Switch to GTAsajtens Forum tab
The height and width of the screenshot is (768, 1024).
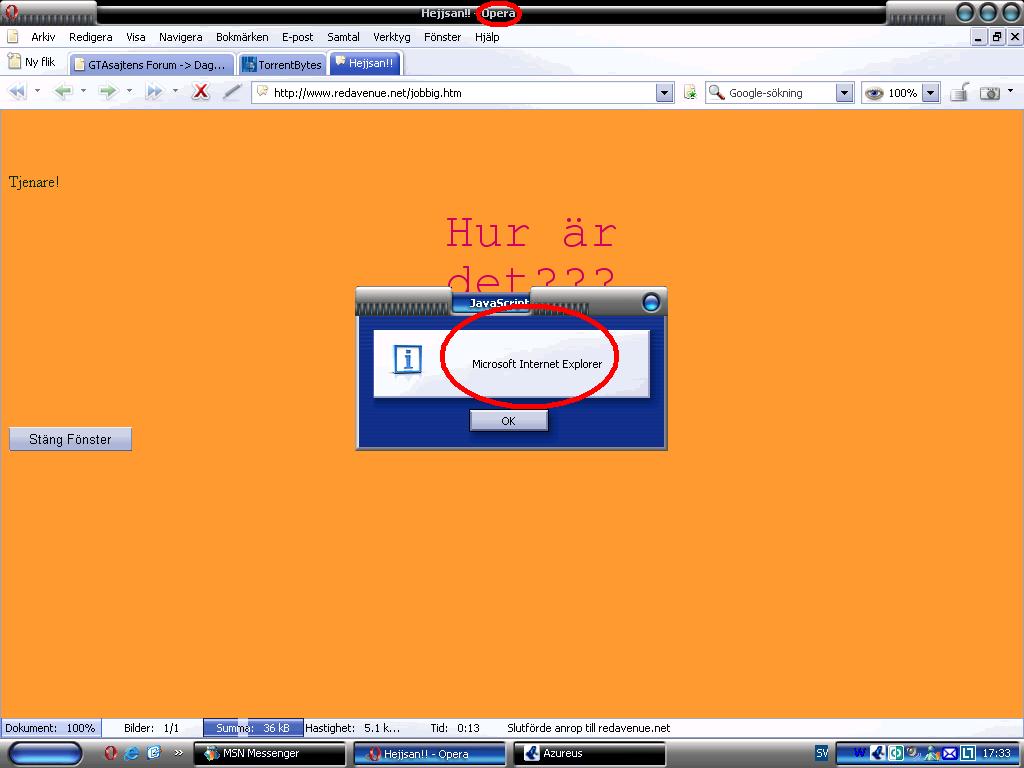[x=152, y=65]
